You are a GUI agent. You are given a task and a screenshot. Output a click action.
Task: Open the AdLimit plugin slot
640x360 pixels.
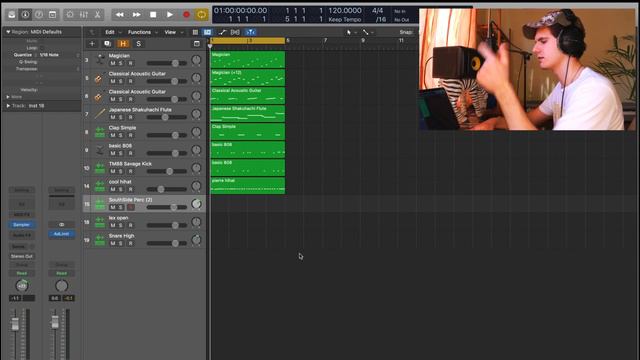click(61, 234)
